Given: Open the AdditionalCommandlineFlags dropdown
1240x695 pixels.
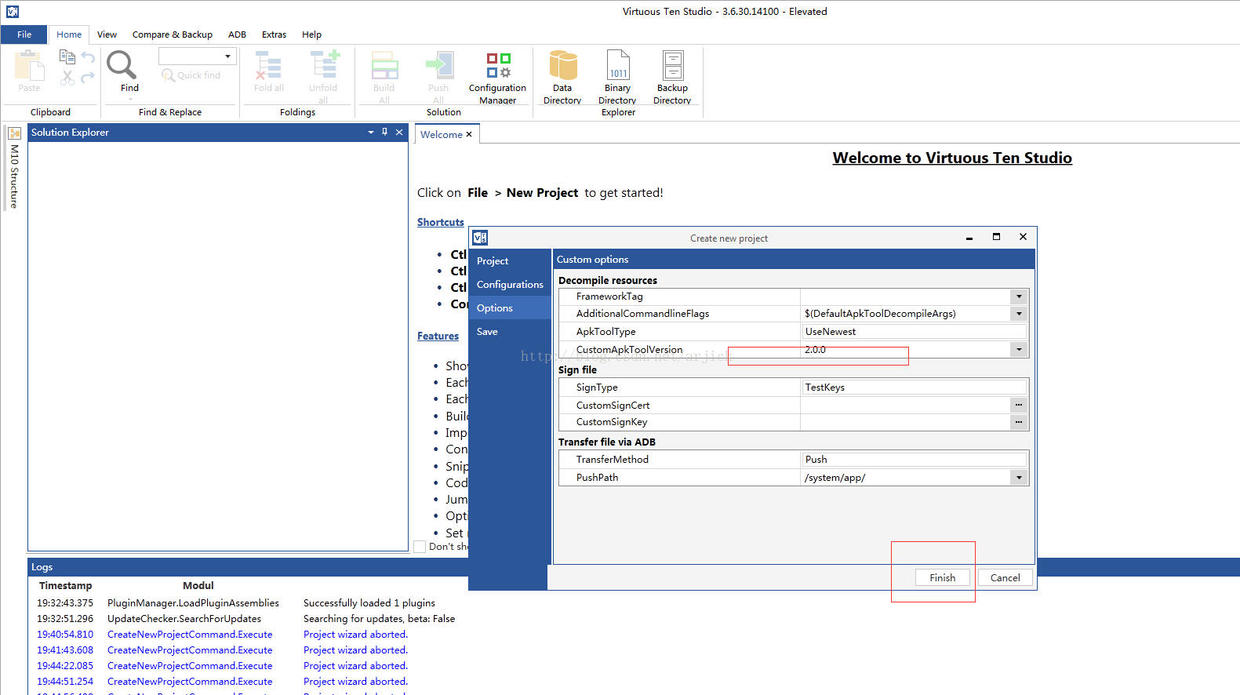Looking at the screenshot, I should tap(1019, 314).
